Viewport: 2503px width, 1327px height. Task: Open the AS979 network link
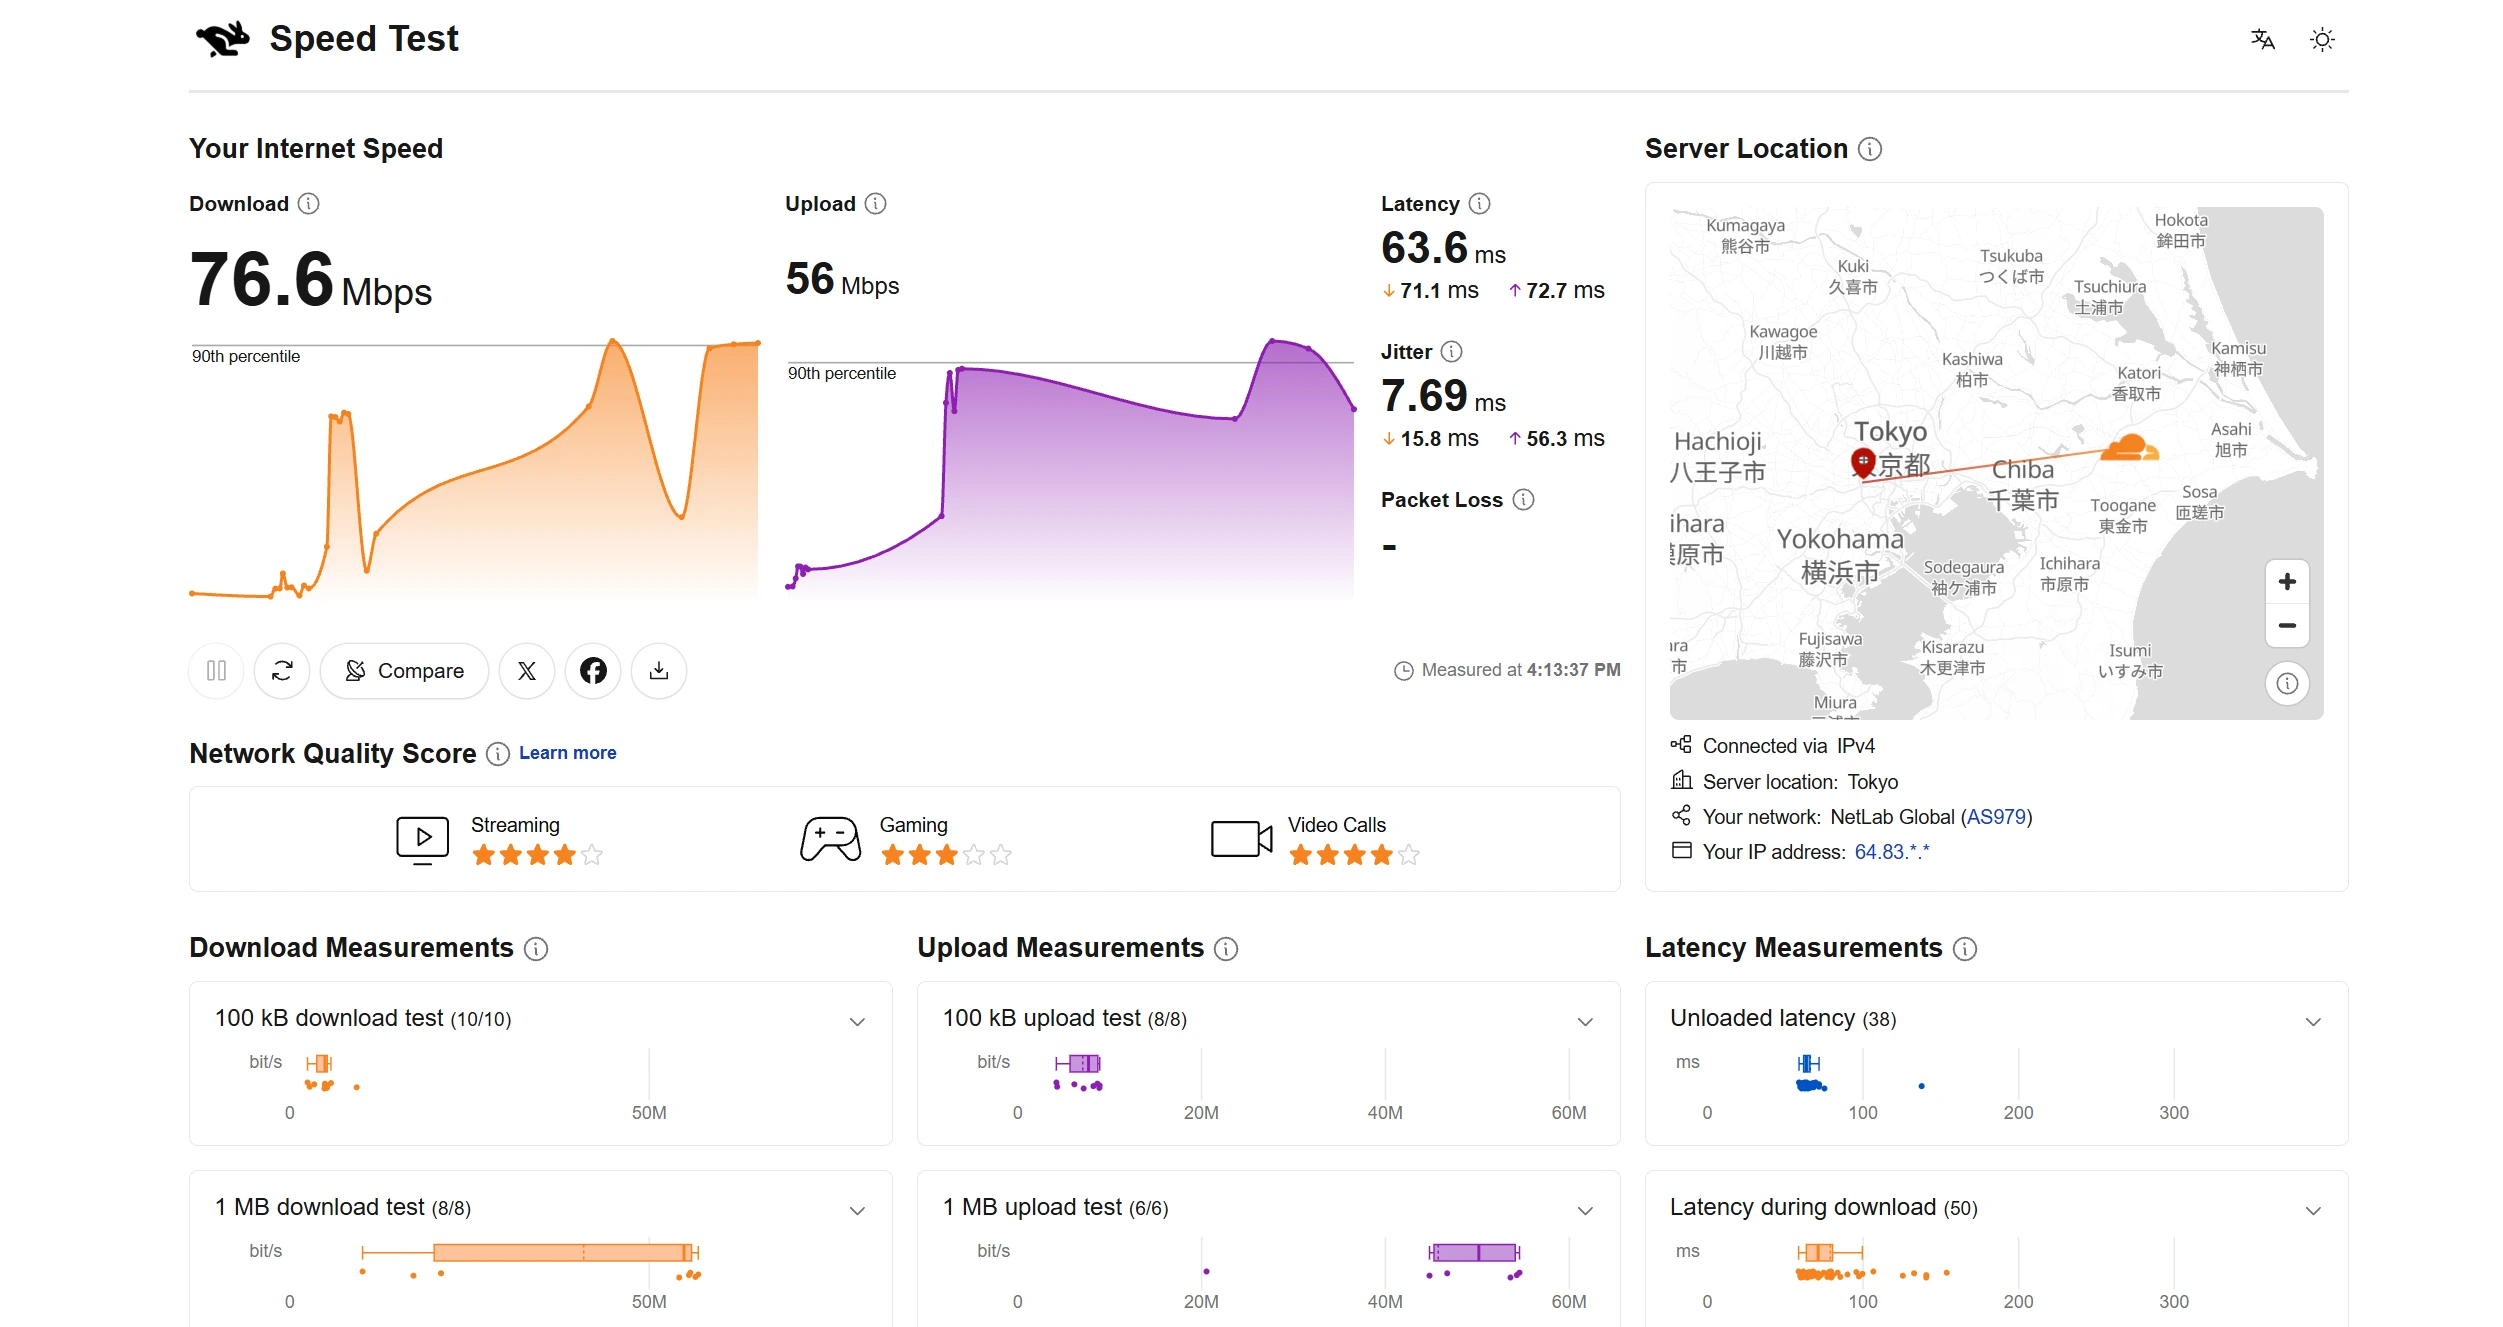tap(1996, 817)
